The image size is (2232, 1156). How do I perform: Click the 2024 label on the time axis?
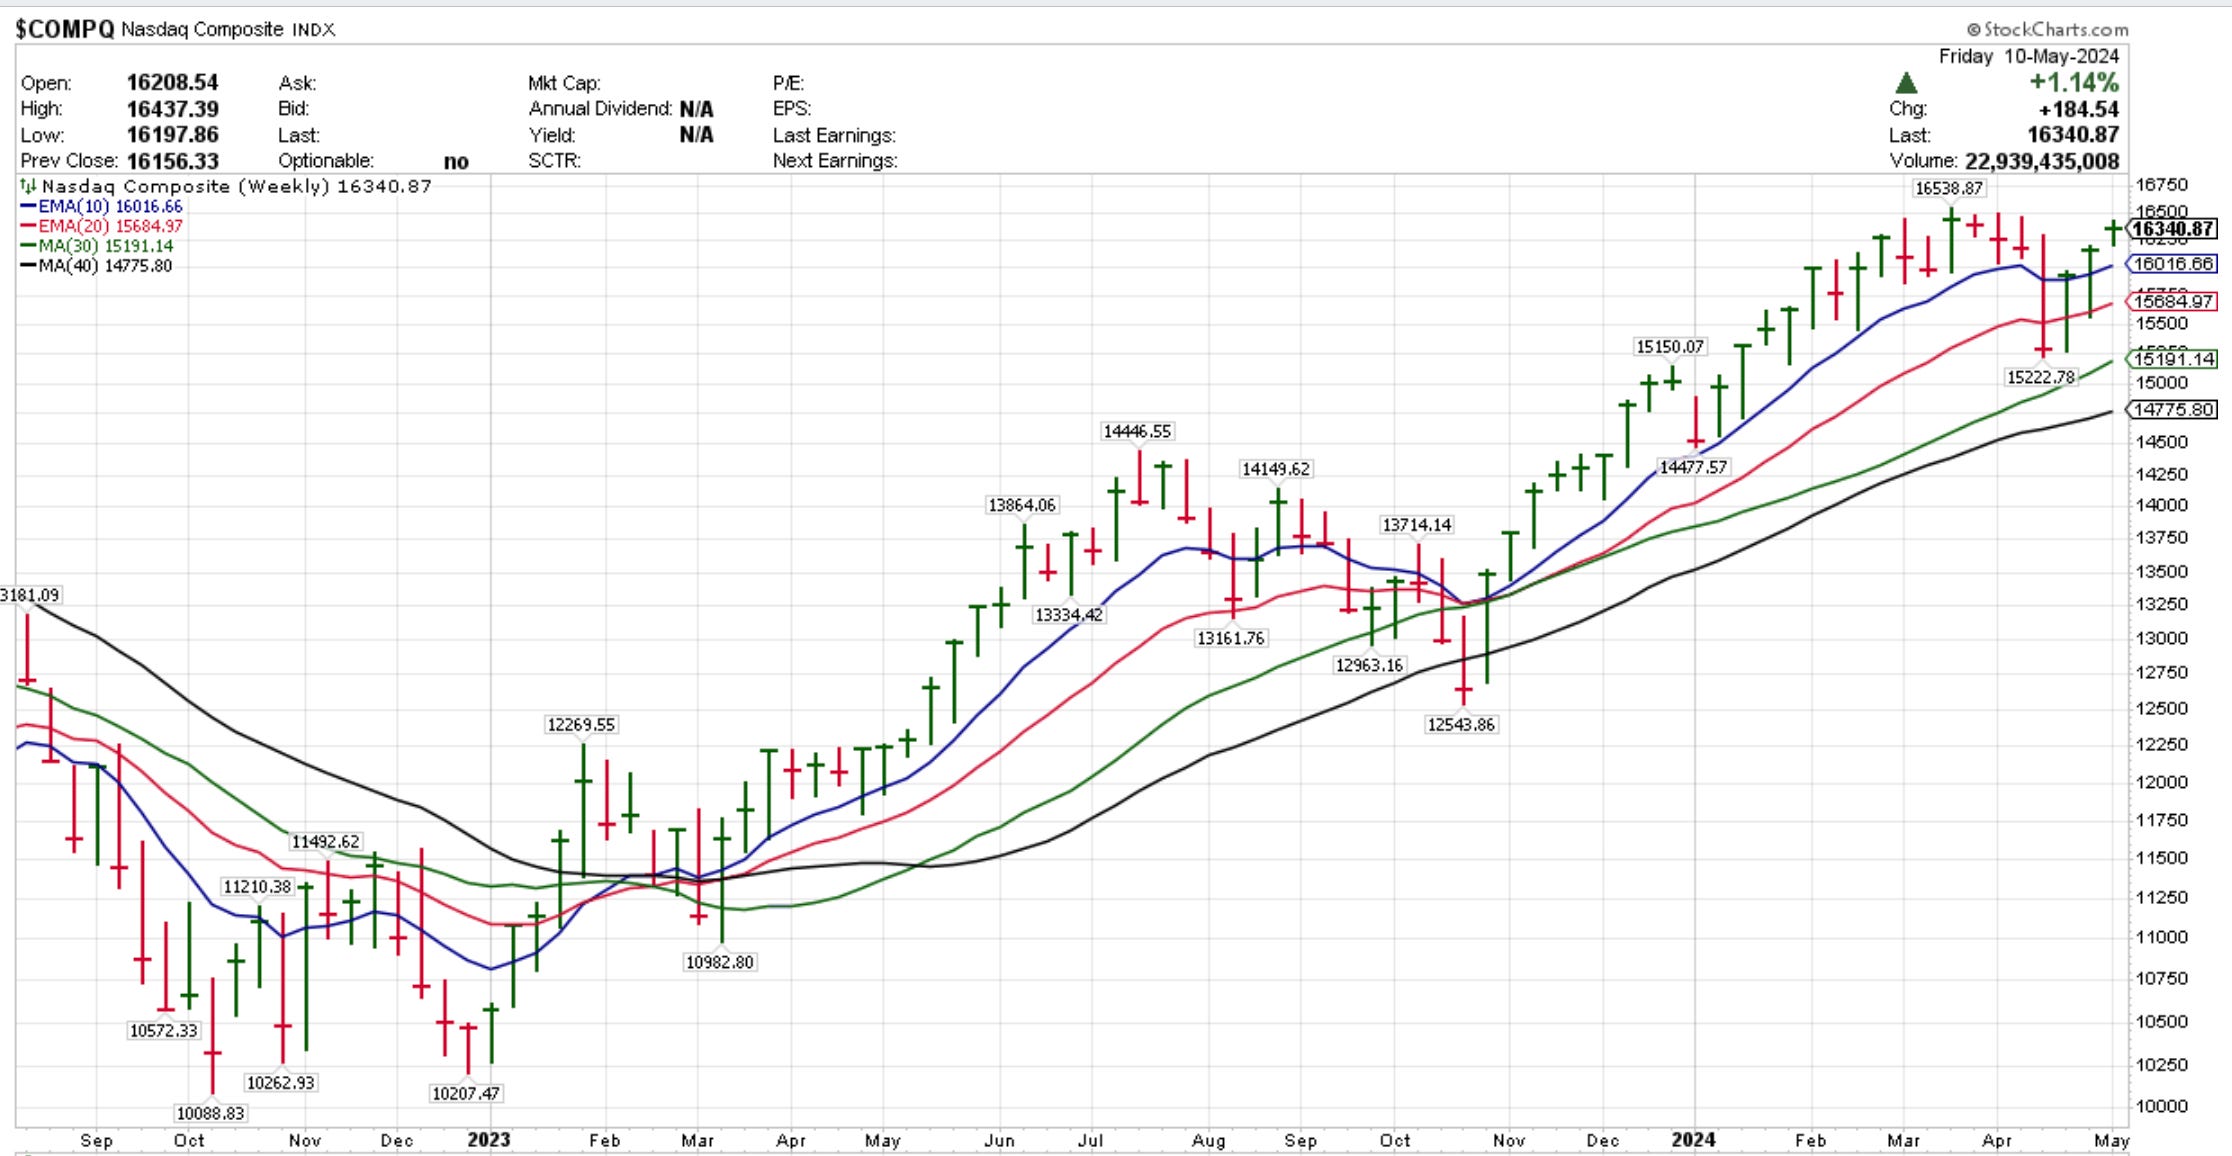click(1694, 1140)
